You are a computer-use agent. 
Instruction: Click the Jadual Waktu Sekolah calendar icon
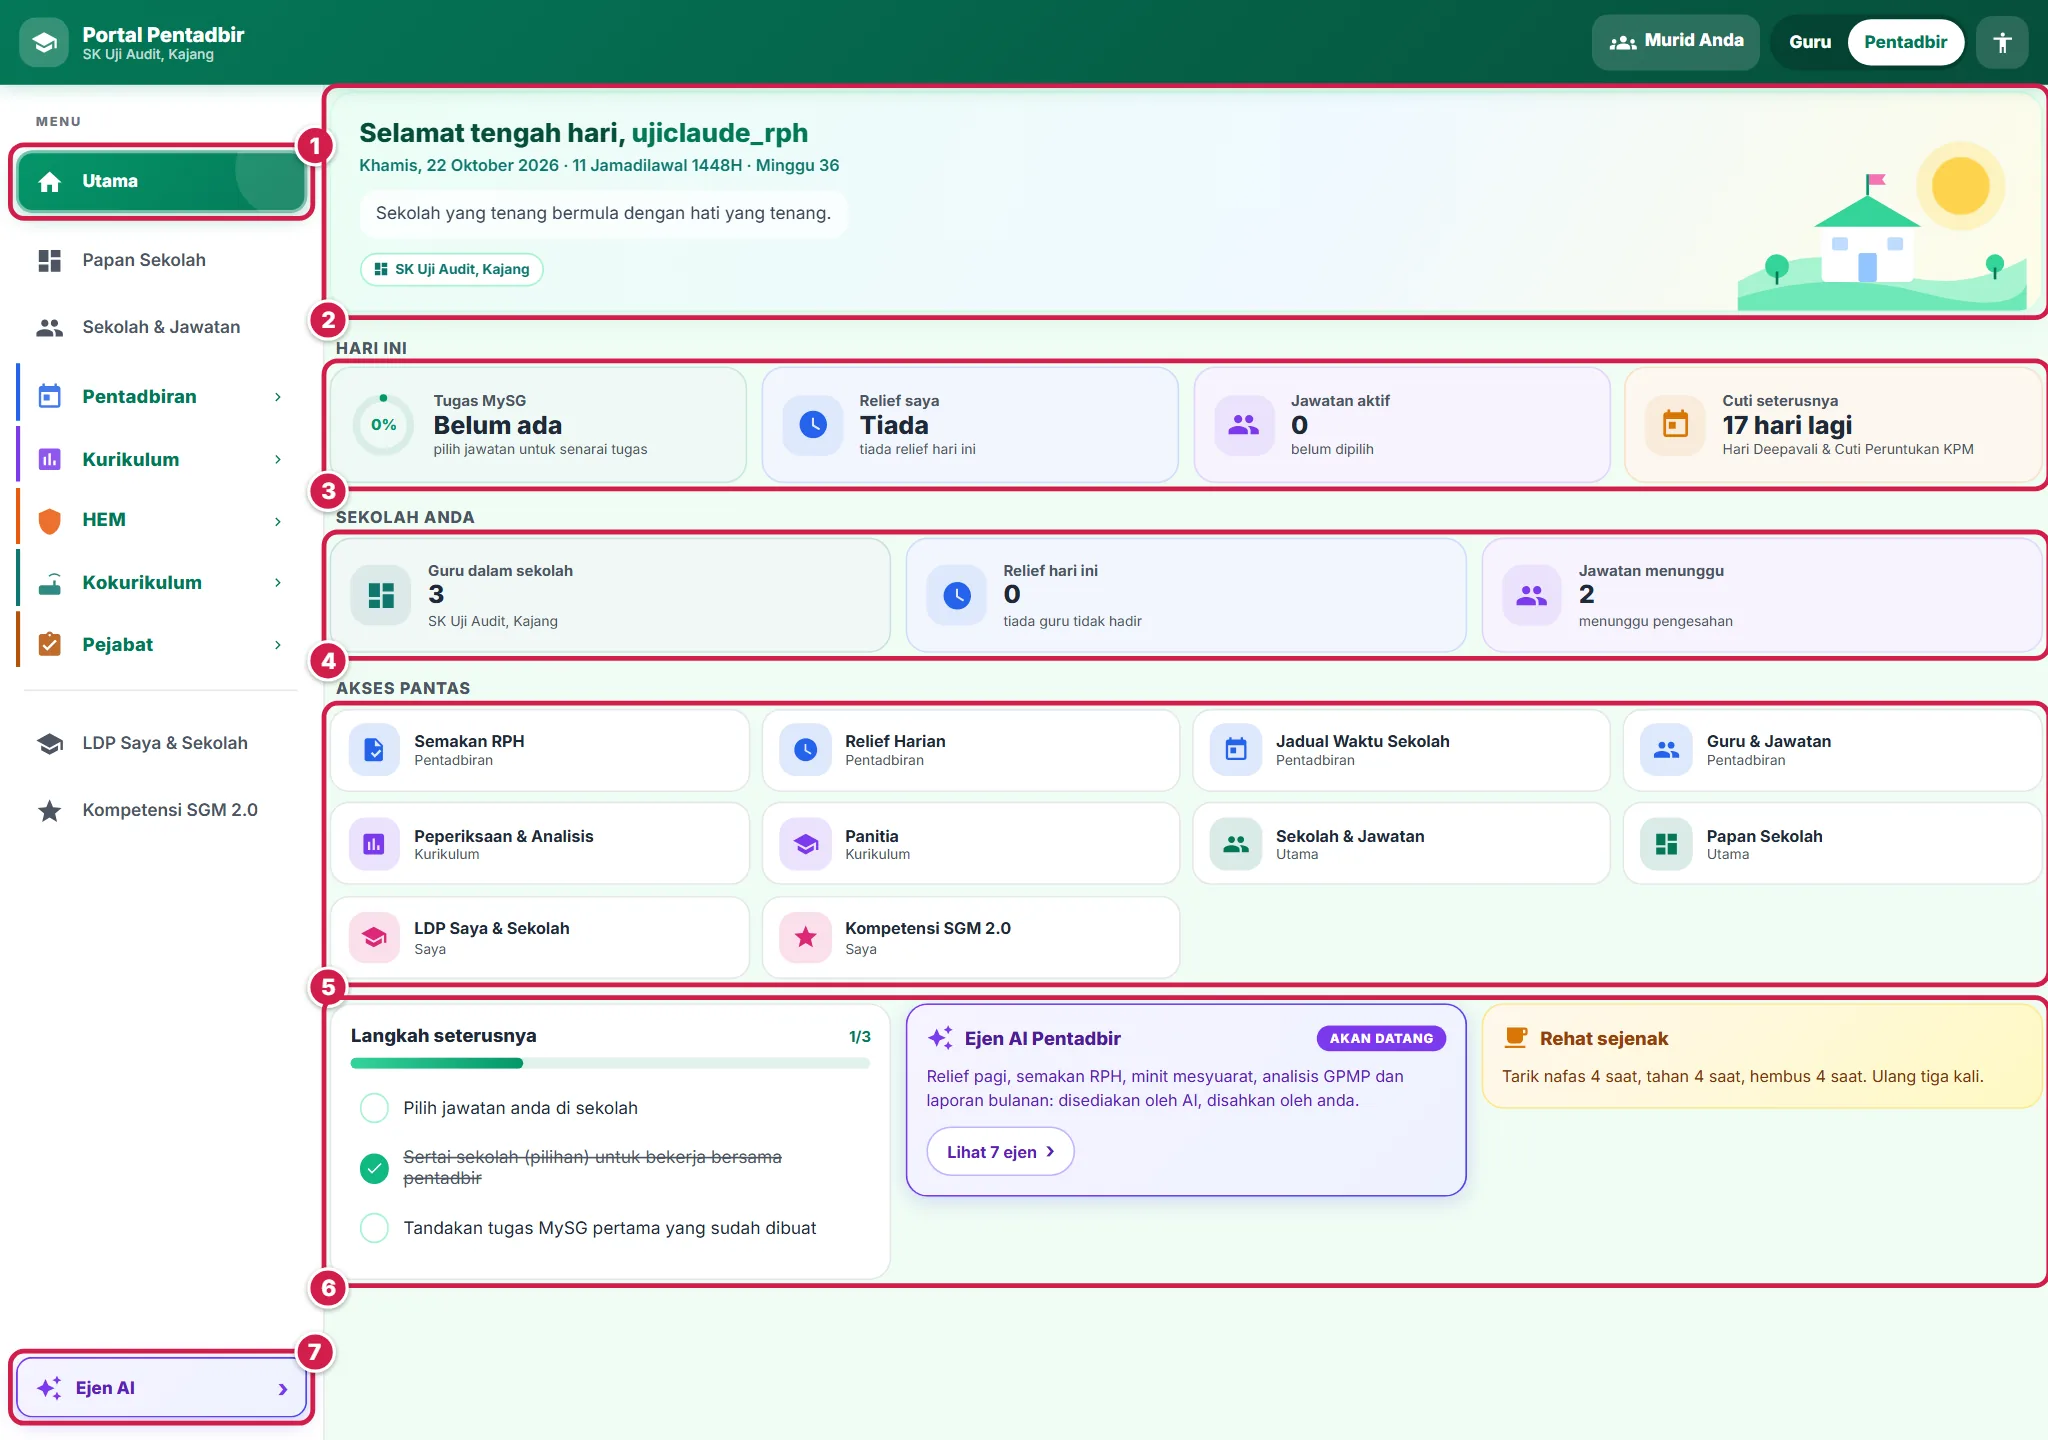1236,749
